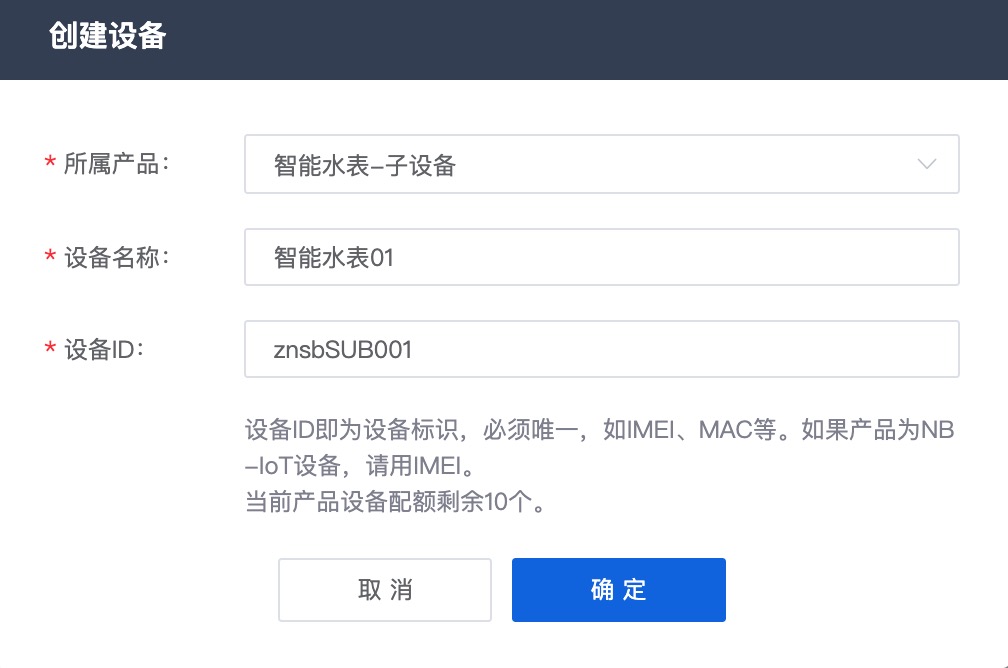Click the red asterisk beside 设备ID
The image size is (1008, 668).
click(x=50, y=348)
